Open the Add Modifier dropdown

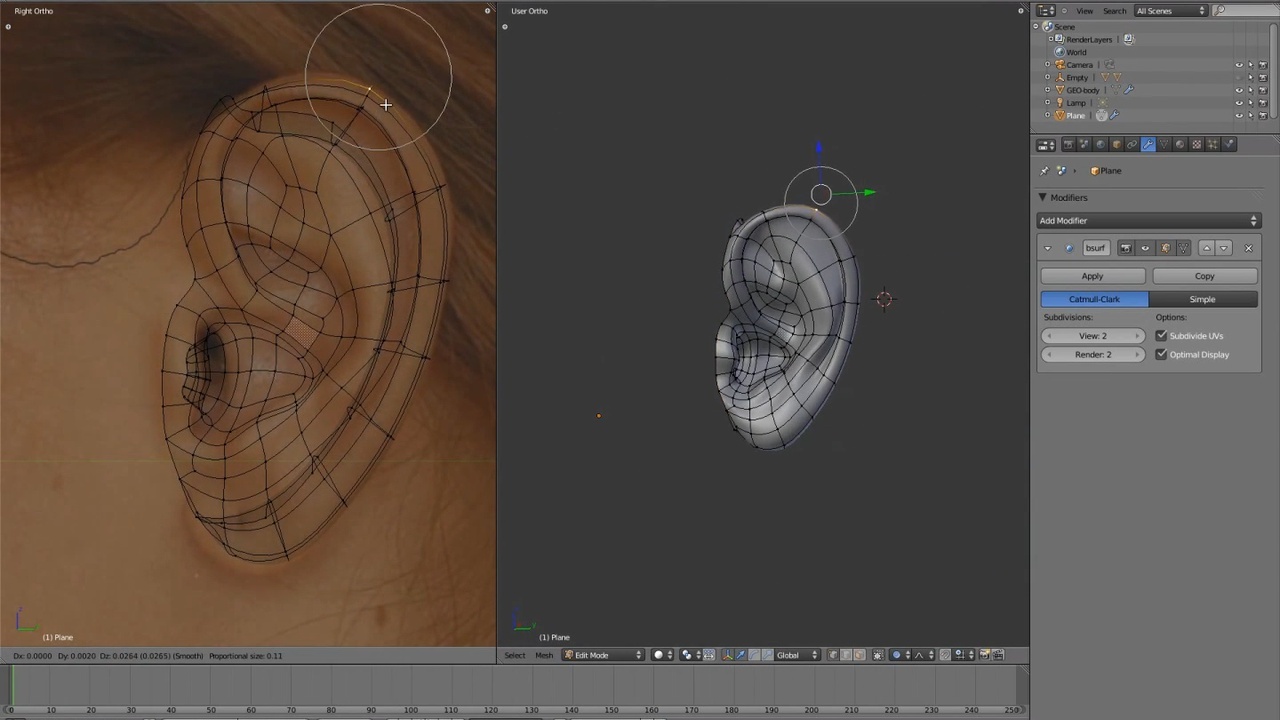point(1150,220)
